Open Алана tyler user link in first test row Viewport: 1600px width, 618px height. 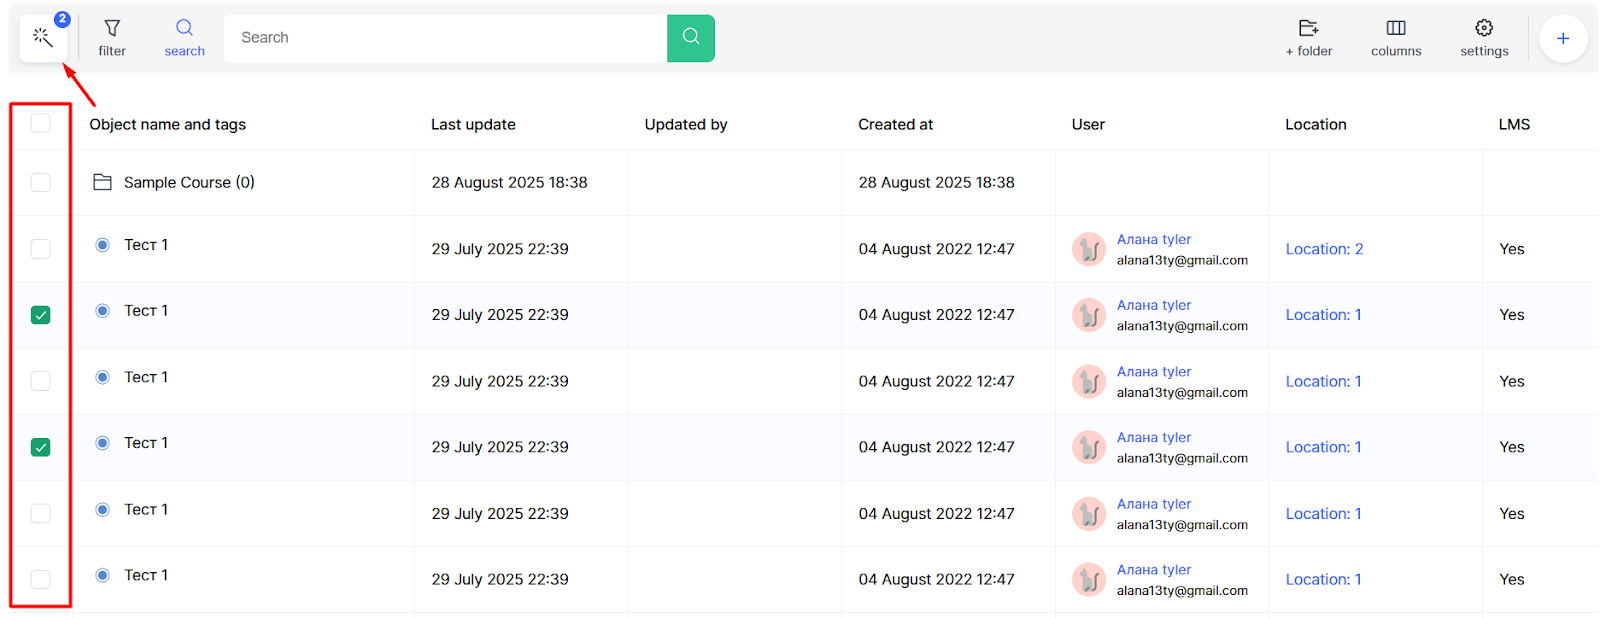pyautogui.click(x=1154, y=239)
